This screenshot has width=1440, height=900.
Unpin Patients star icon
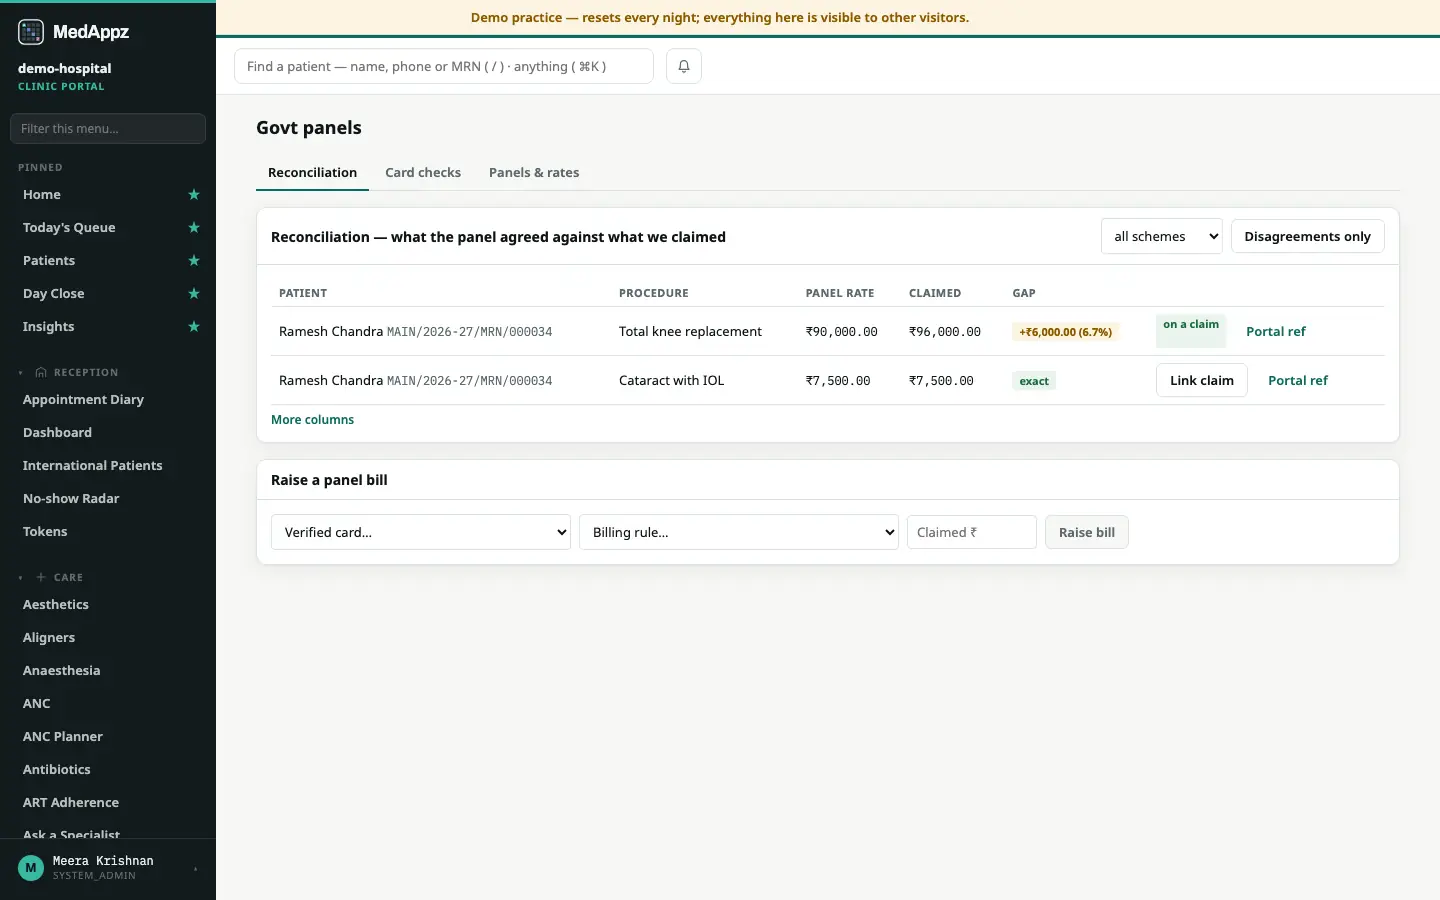194,261
